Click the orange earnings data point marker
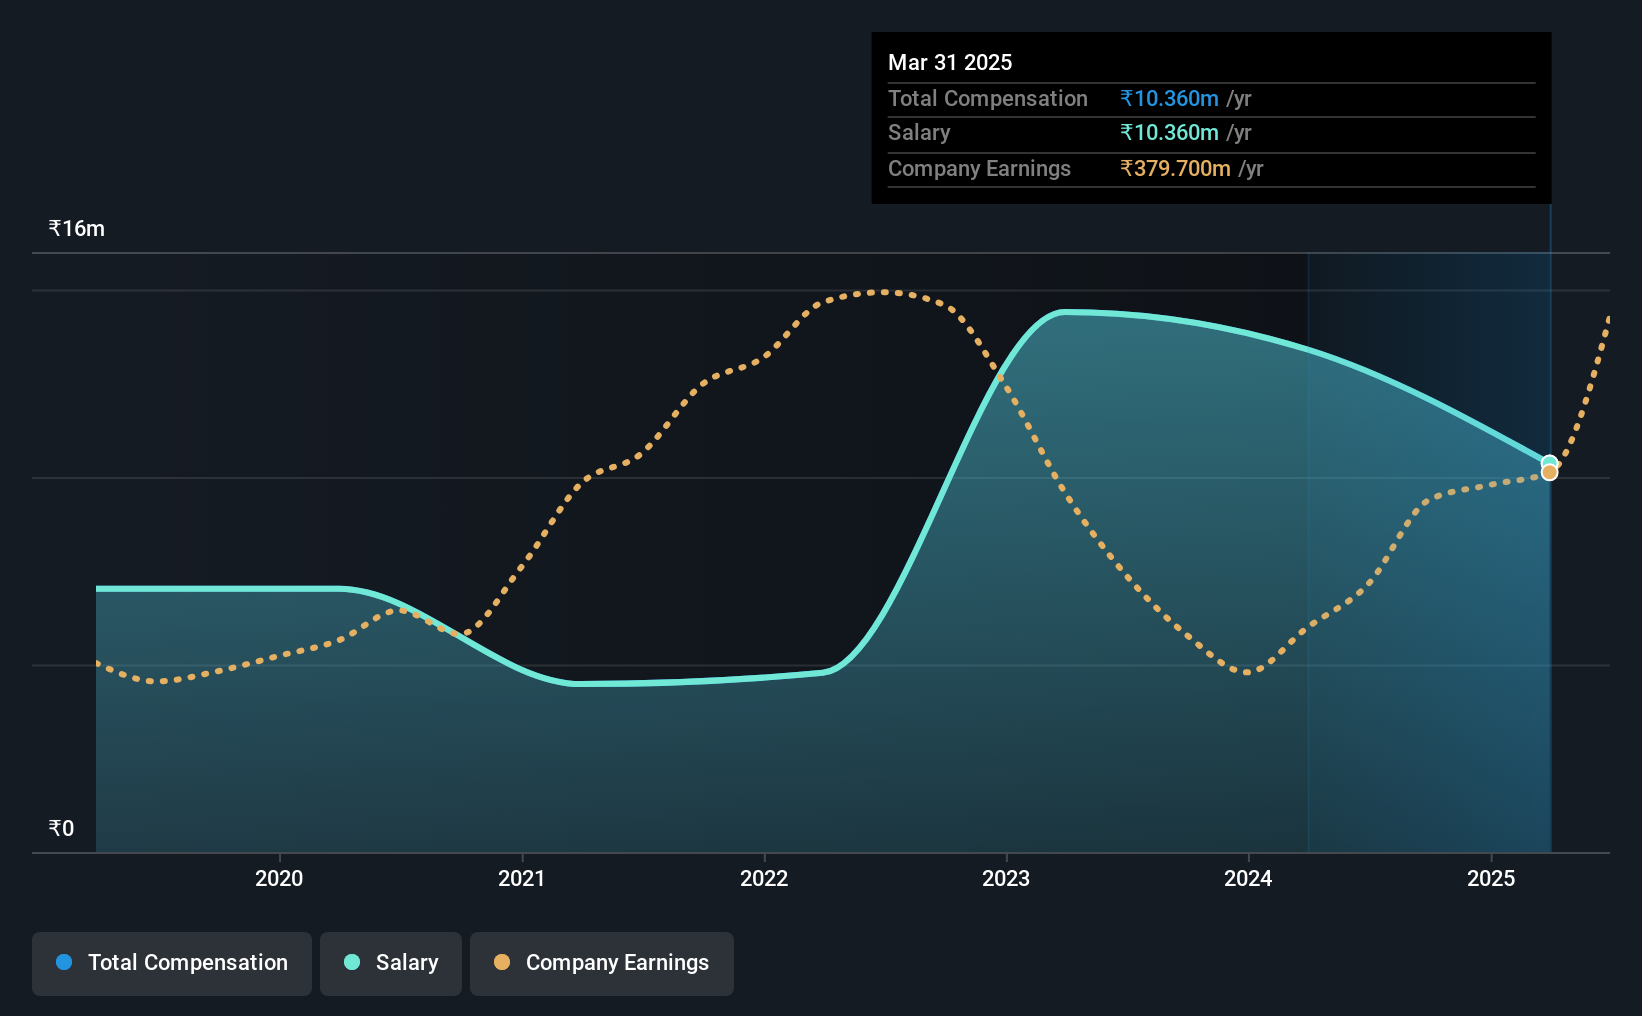The height and width of the screenshot is (1016, 1642). point(1549,472)
